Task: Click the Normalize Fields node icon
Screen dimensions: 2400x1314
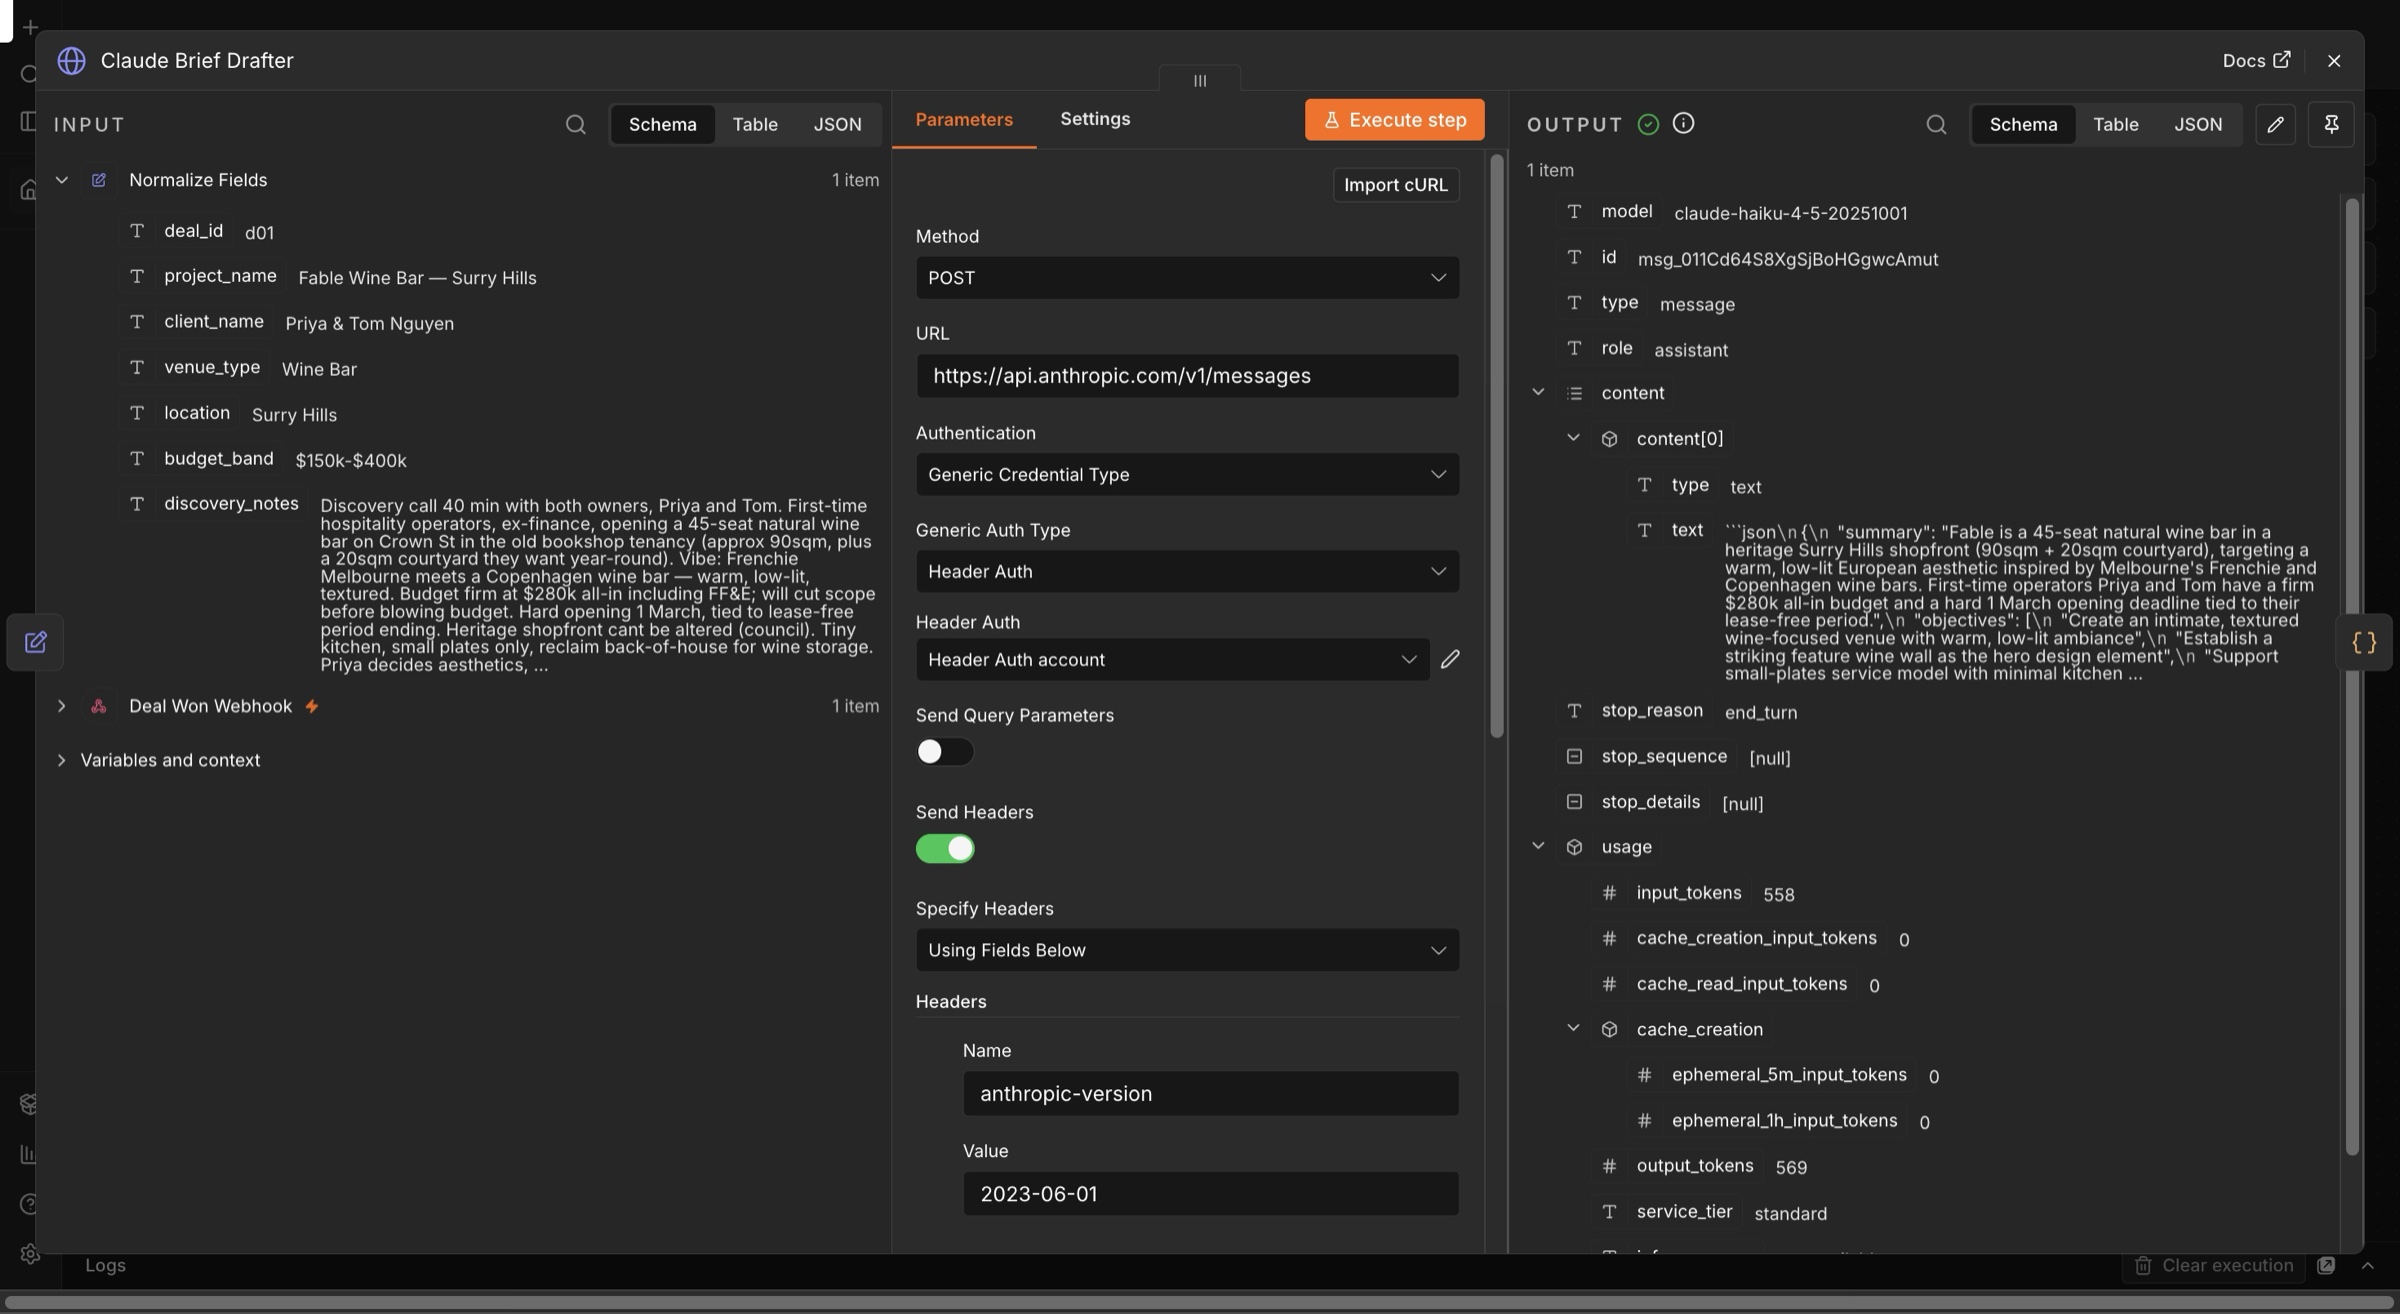Action: [98, 180]
